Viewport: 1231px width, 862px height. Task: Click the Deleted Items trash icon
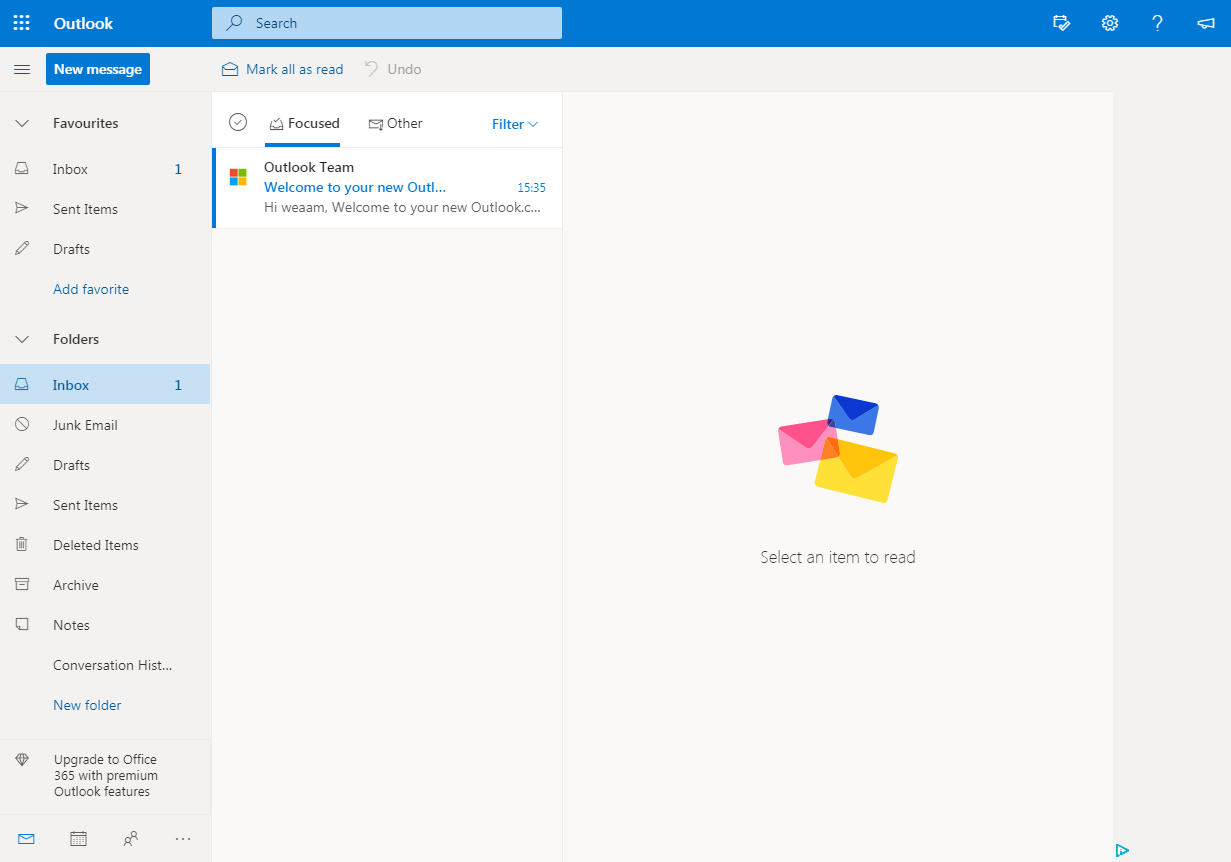point(22,545)
